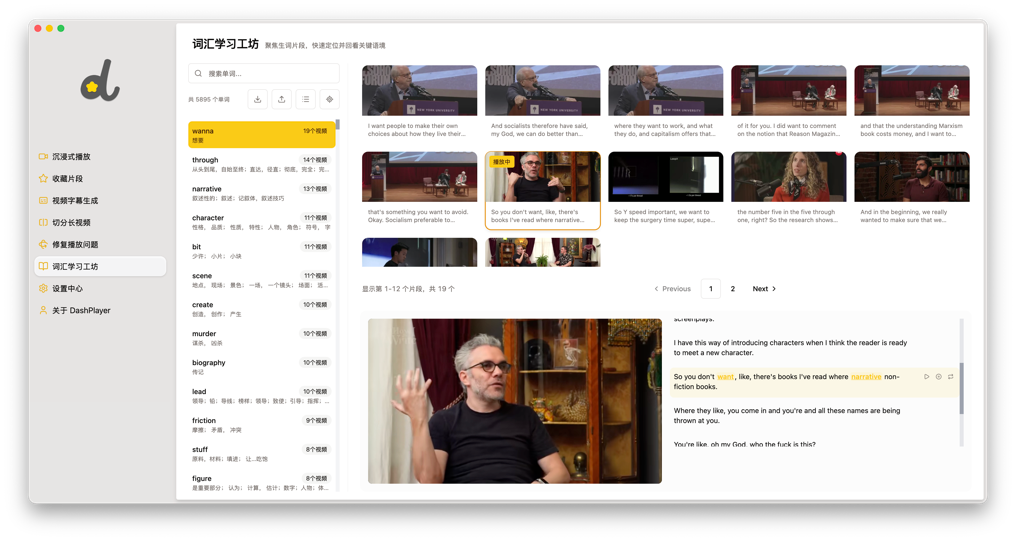The image size is (1016, 541).
Task: Select the word 'friction' in the list
Action: [x=262, y=425]
